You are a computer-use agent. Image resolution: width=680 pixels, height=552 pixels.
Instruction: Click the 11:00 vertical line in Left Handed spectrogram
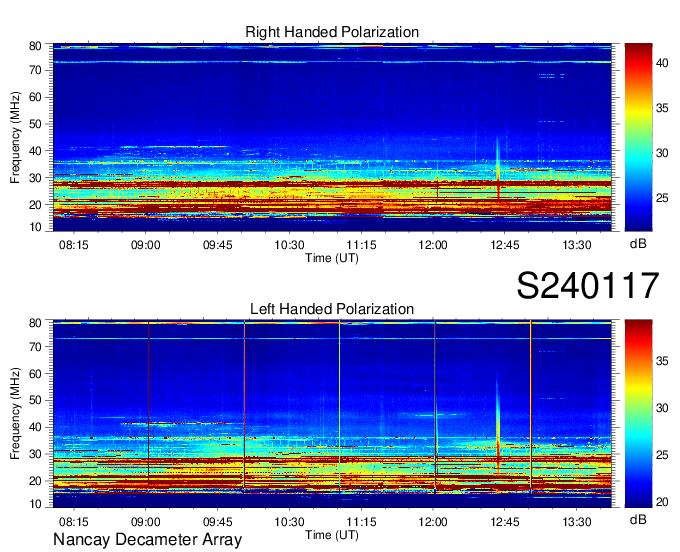pos(340,407)
